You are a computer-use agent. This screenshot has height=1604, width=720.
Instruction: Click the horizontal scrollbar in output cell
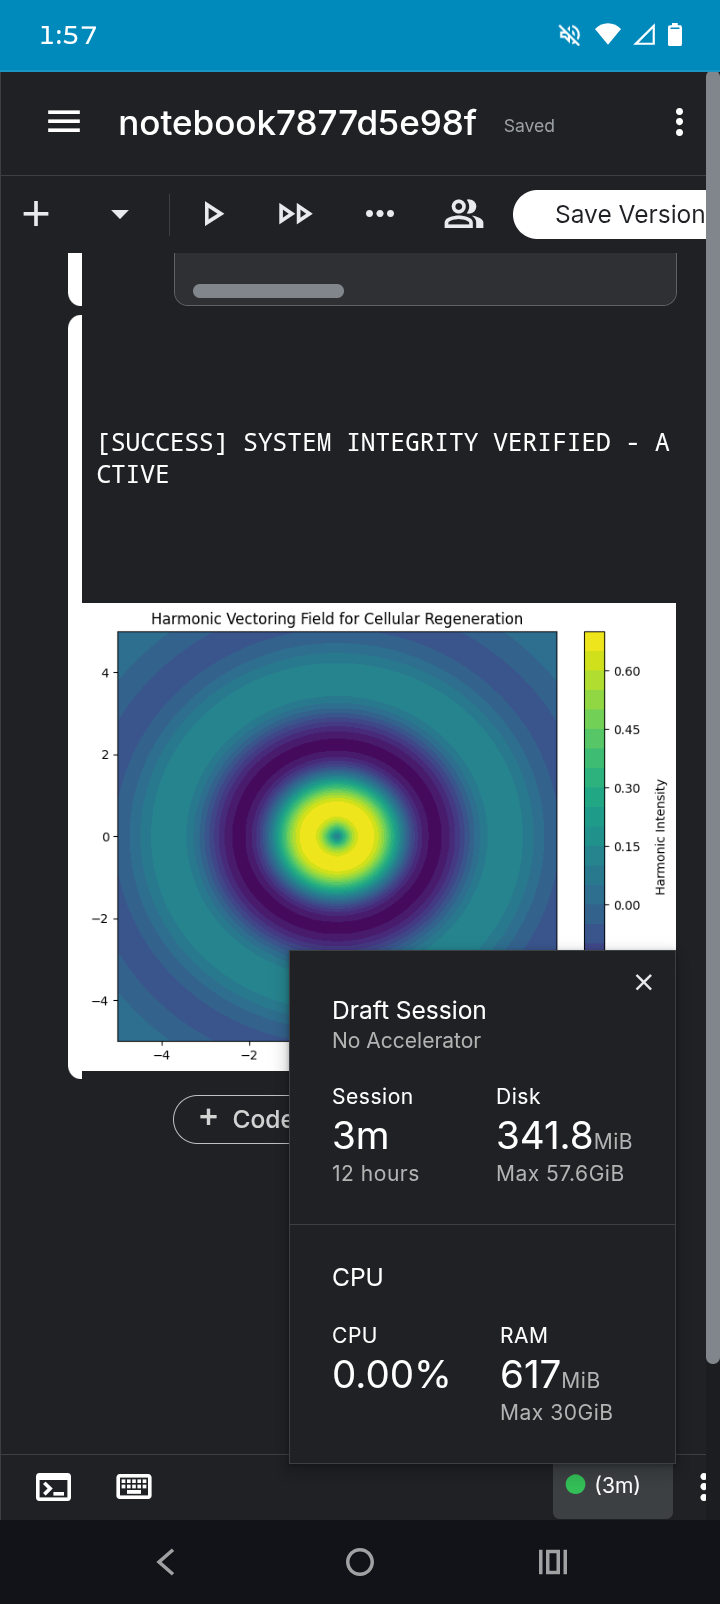click(x=268, y=291)
